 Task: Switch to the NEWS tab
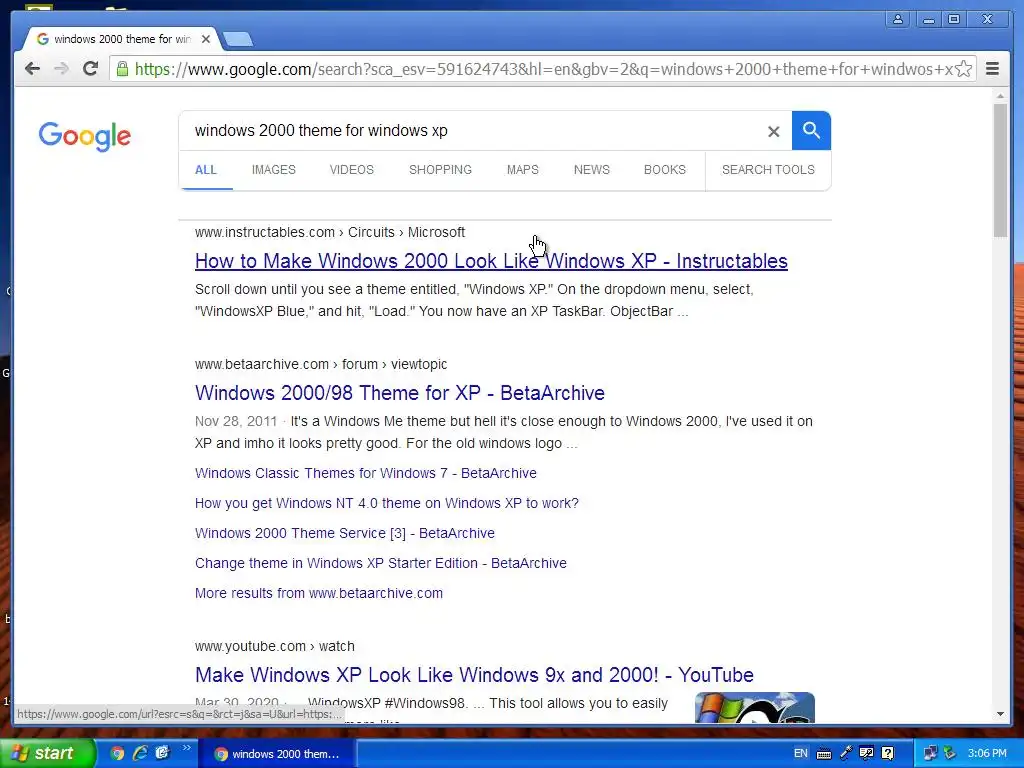tap(592, 170)
